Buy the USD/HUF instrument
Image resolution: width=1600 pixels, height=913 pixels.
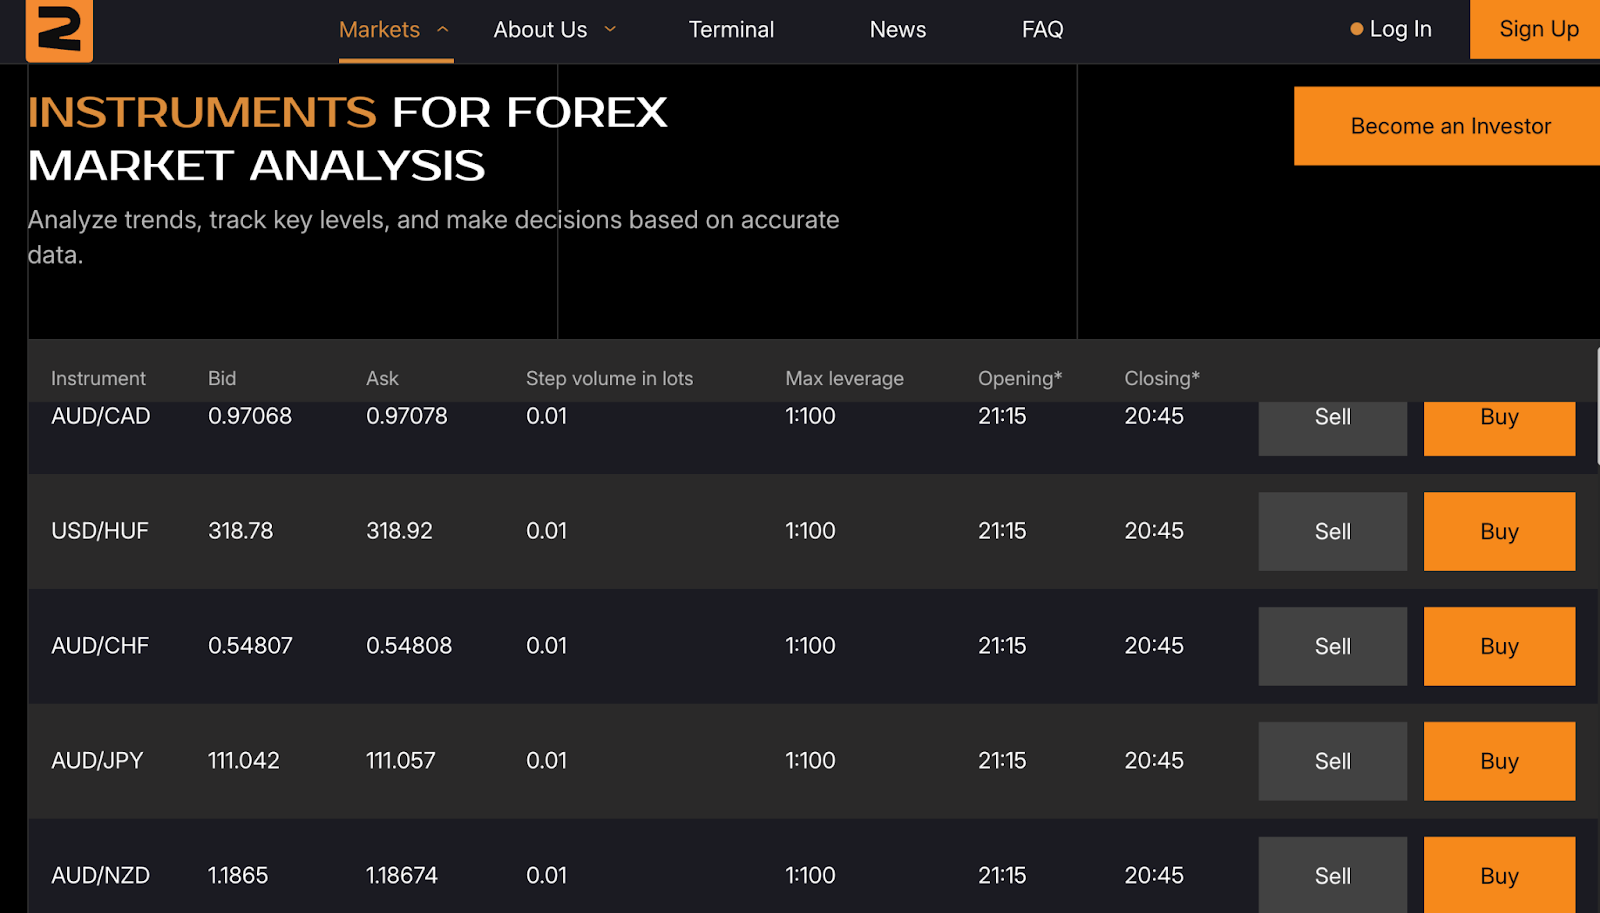(x=1498, y=532)
